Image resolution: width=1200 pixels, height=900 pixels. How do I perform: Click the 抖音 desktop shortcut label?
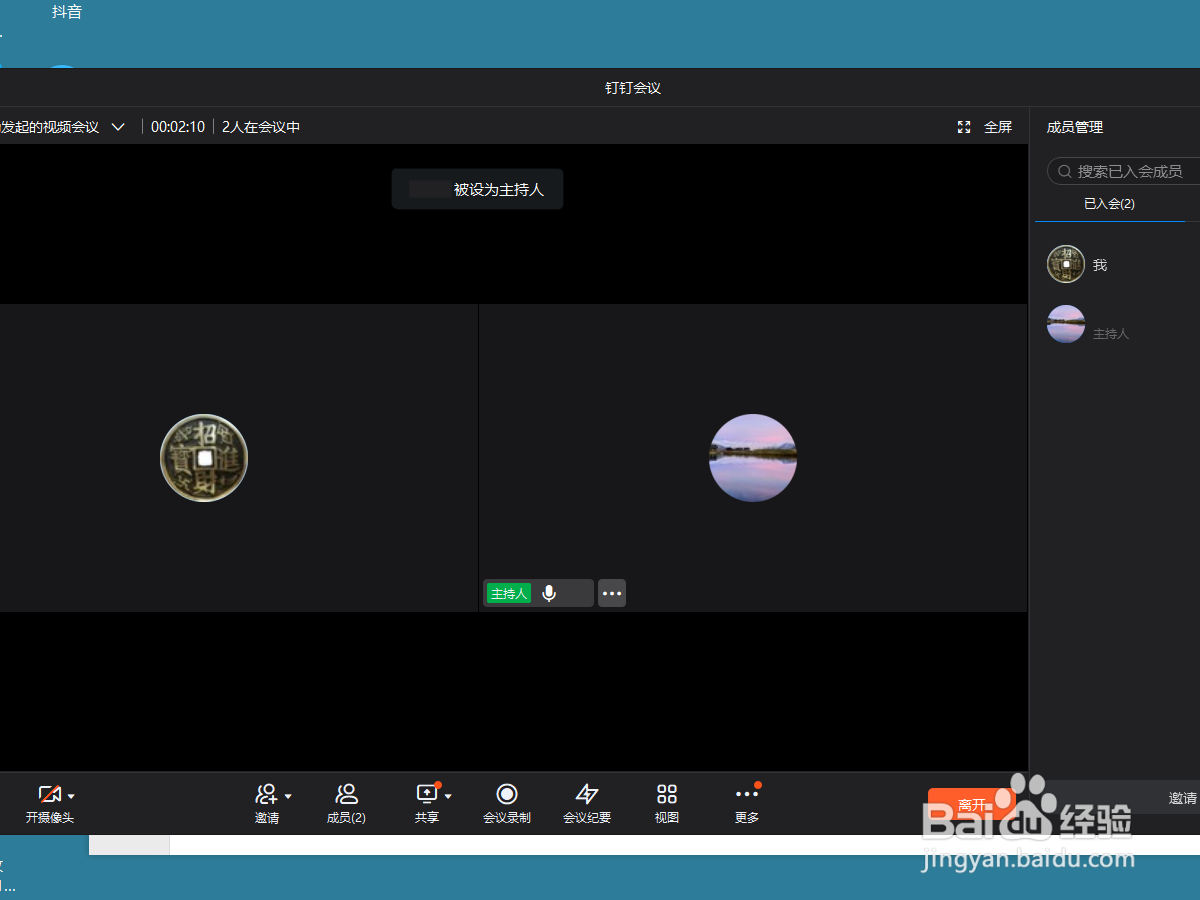point(67,12)
